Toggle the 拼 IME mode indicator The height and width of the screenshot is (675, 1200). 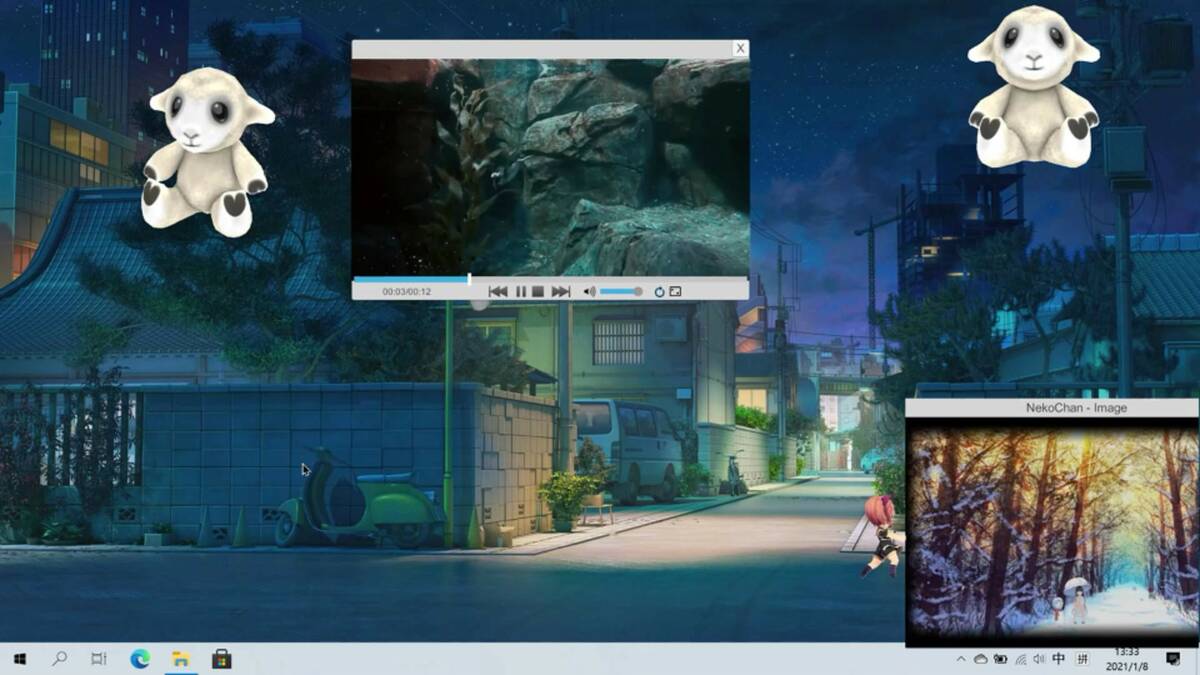[x=1083, y=659]
